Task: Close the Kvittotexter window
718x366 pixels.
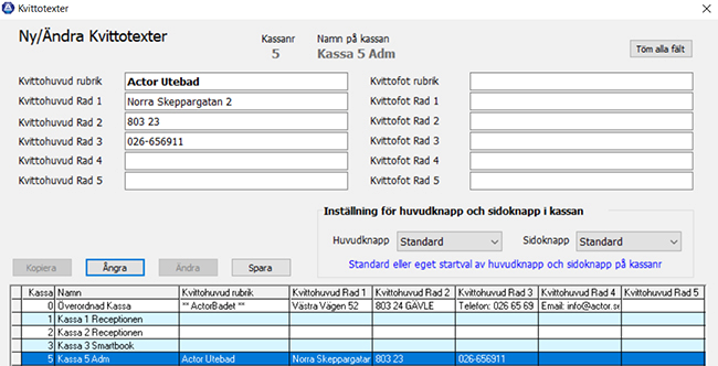Action: [707, 9]
